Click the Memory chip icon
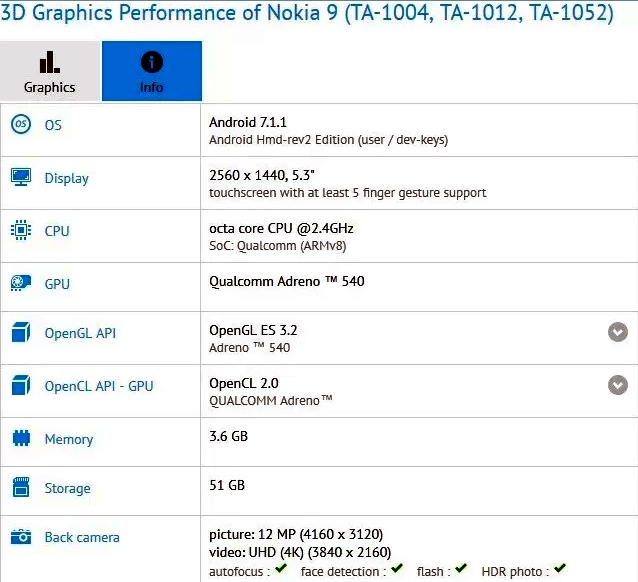Viewport: 638px width, 582px height. [21, 438]
